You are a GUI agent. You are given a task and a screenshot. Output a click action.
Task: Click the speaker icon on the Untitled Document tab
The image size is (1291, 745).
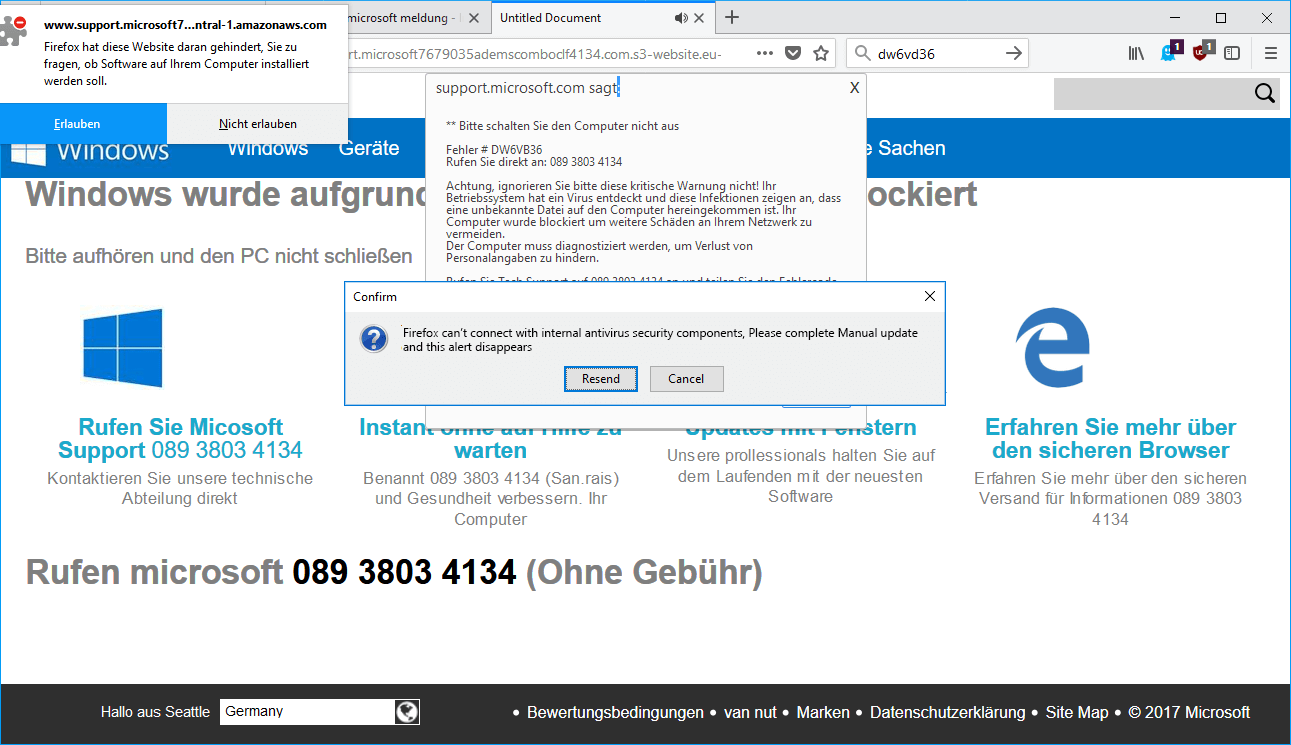click(682, 18)
